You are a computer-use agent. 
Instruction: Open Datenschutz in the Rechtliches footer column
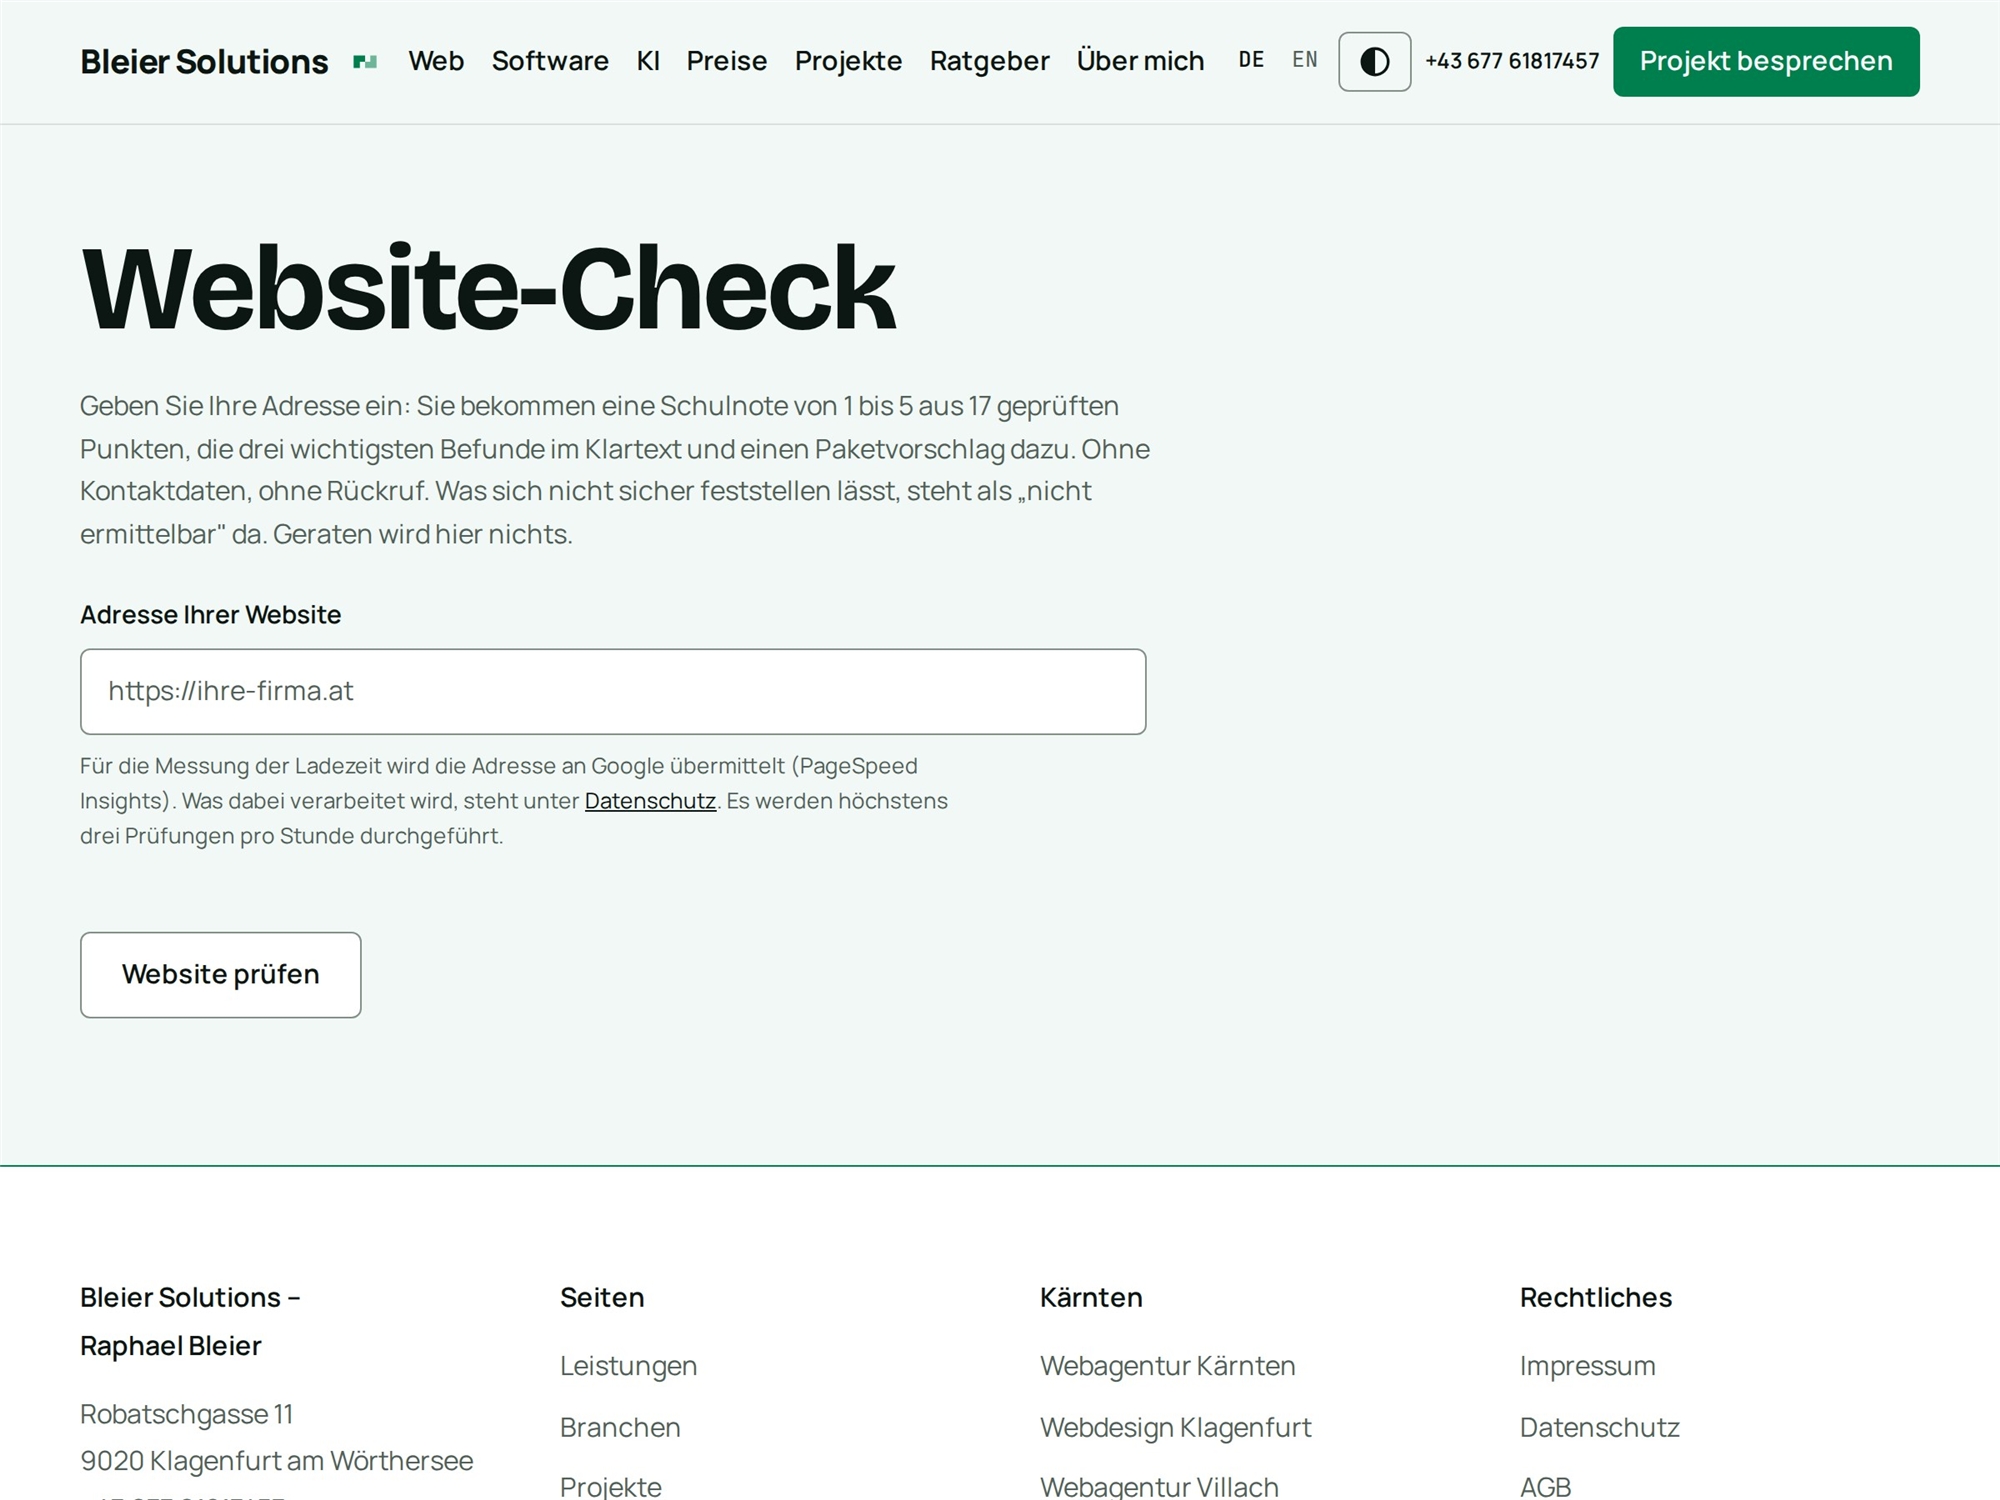coord(1600,1427)
